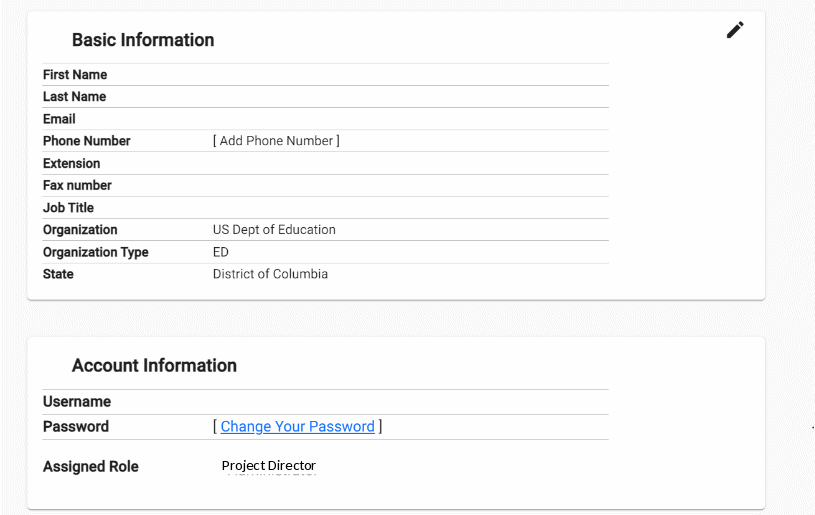Click the Phone Number row label
This screenshot has height=515, width=815.
86,141
